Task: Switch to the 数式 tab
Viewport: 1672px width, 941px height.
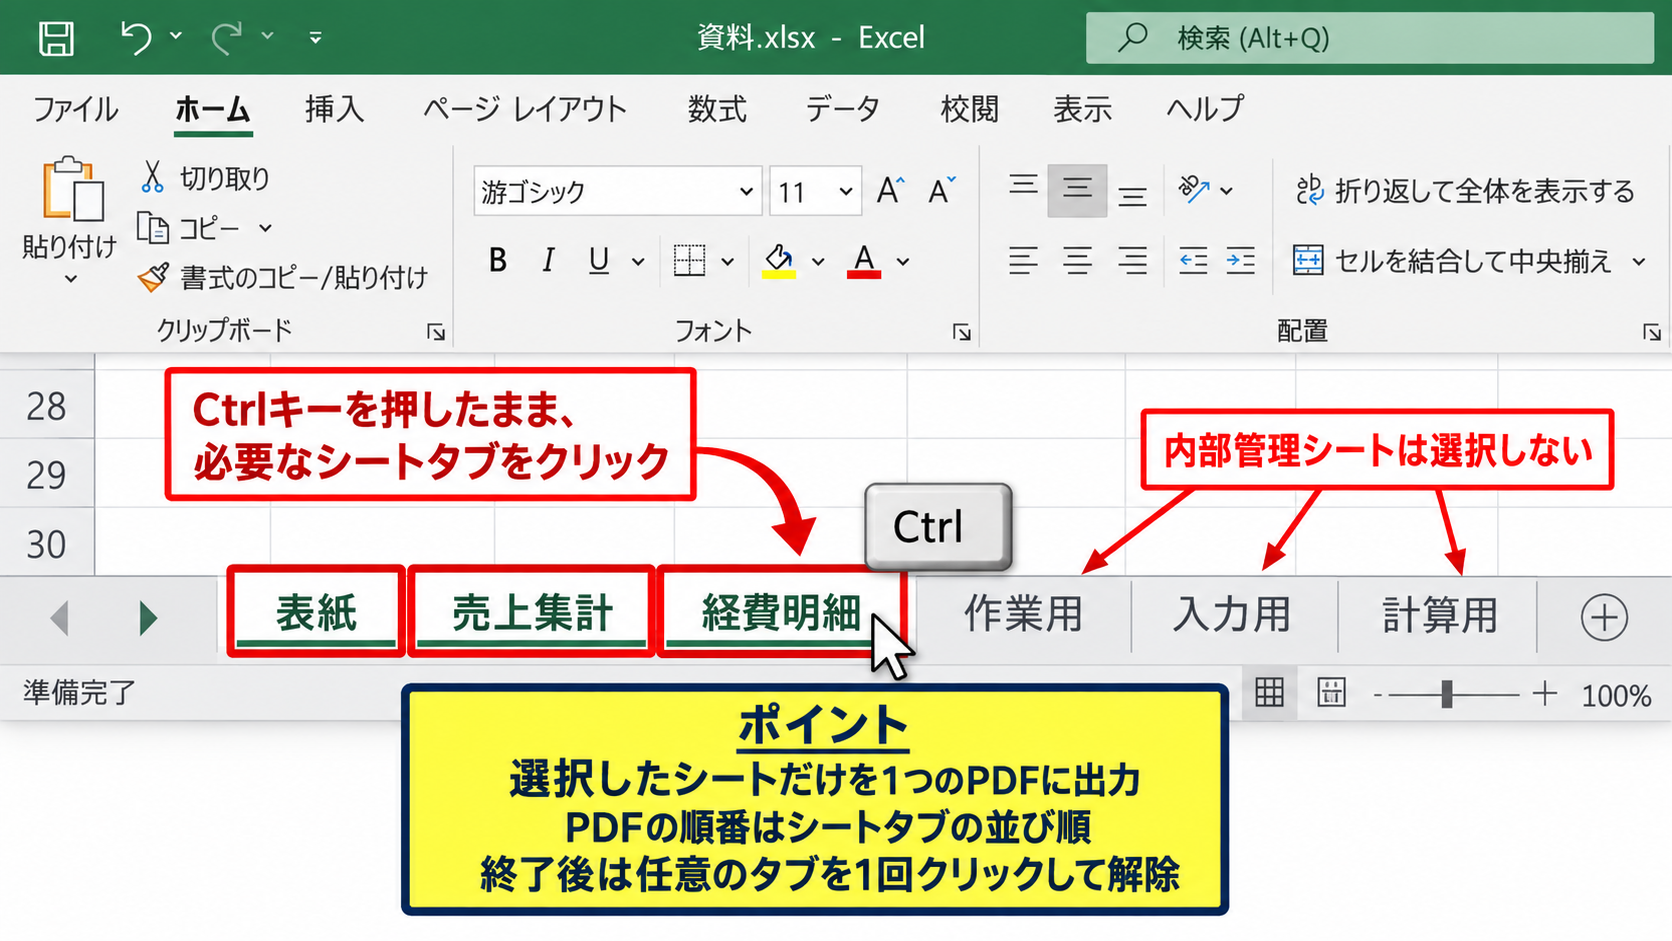Action: click(x=716, y=108)
